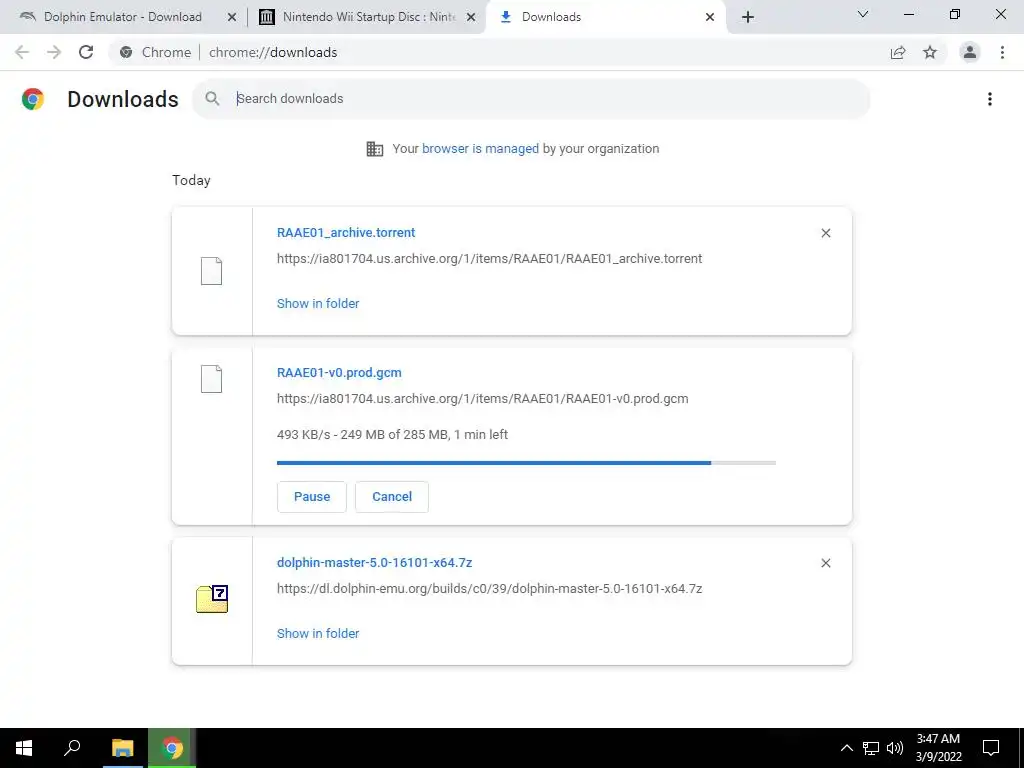
Task: Remove dolphin-master-5.0-16101-x64.7z from the list
Action: point(825,563)
